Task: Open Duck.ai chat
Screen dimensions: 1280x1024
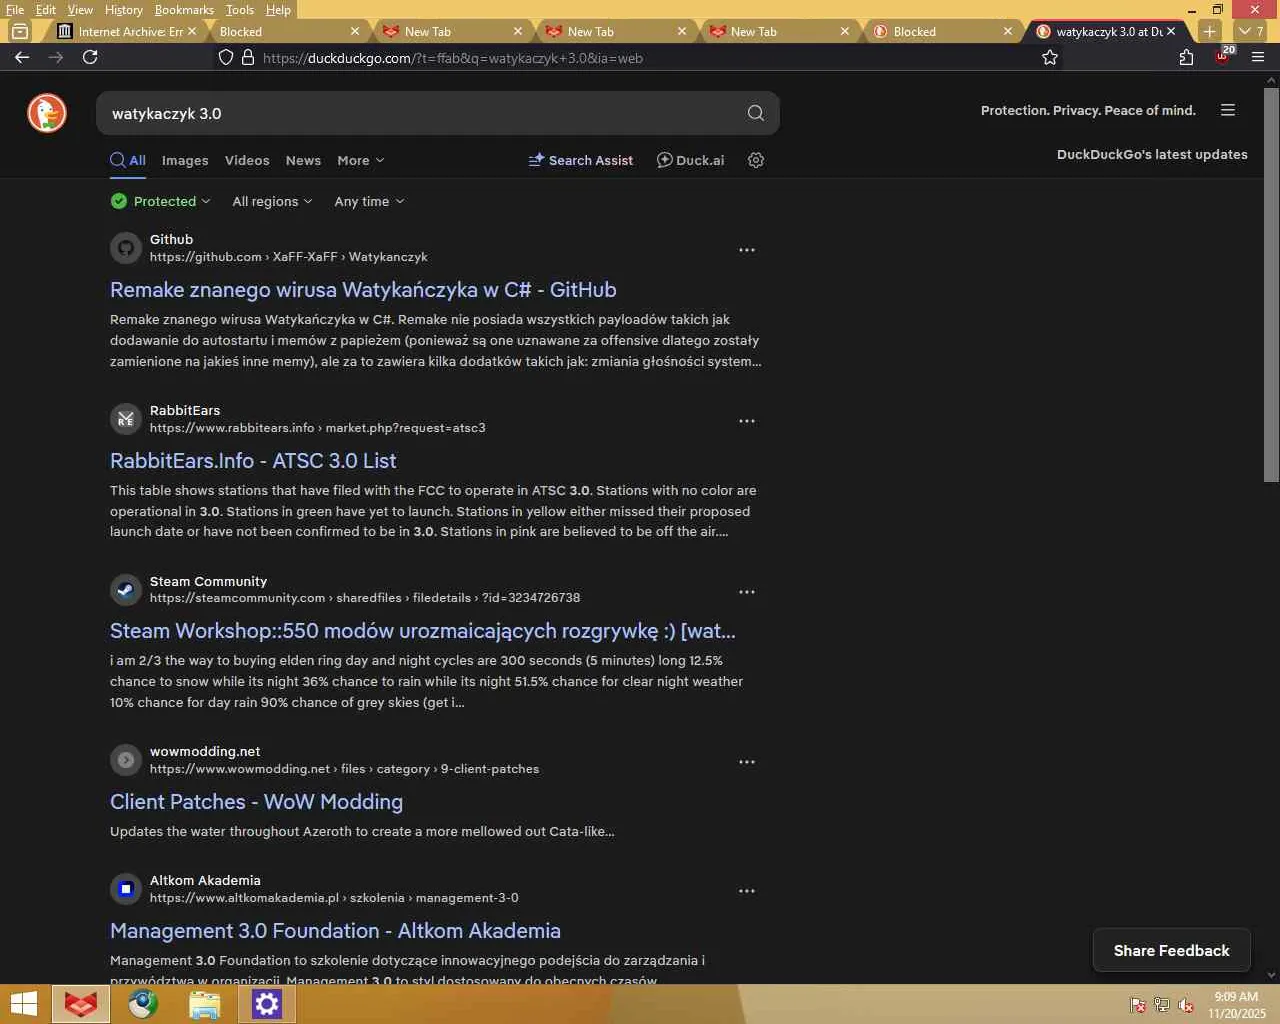Action: (x=690, y=160)
